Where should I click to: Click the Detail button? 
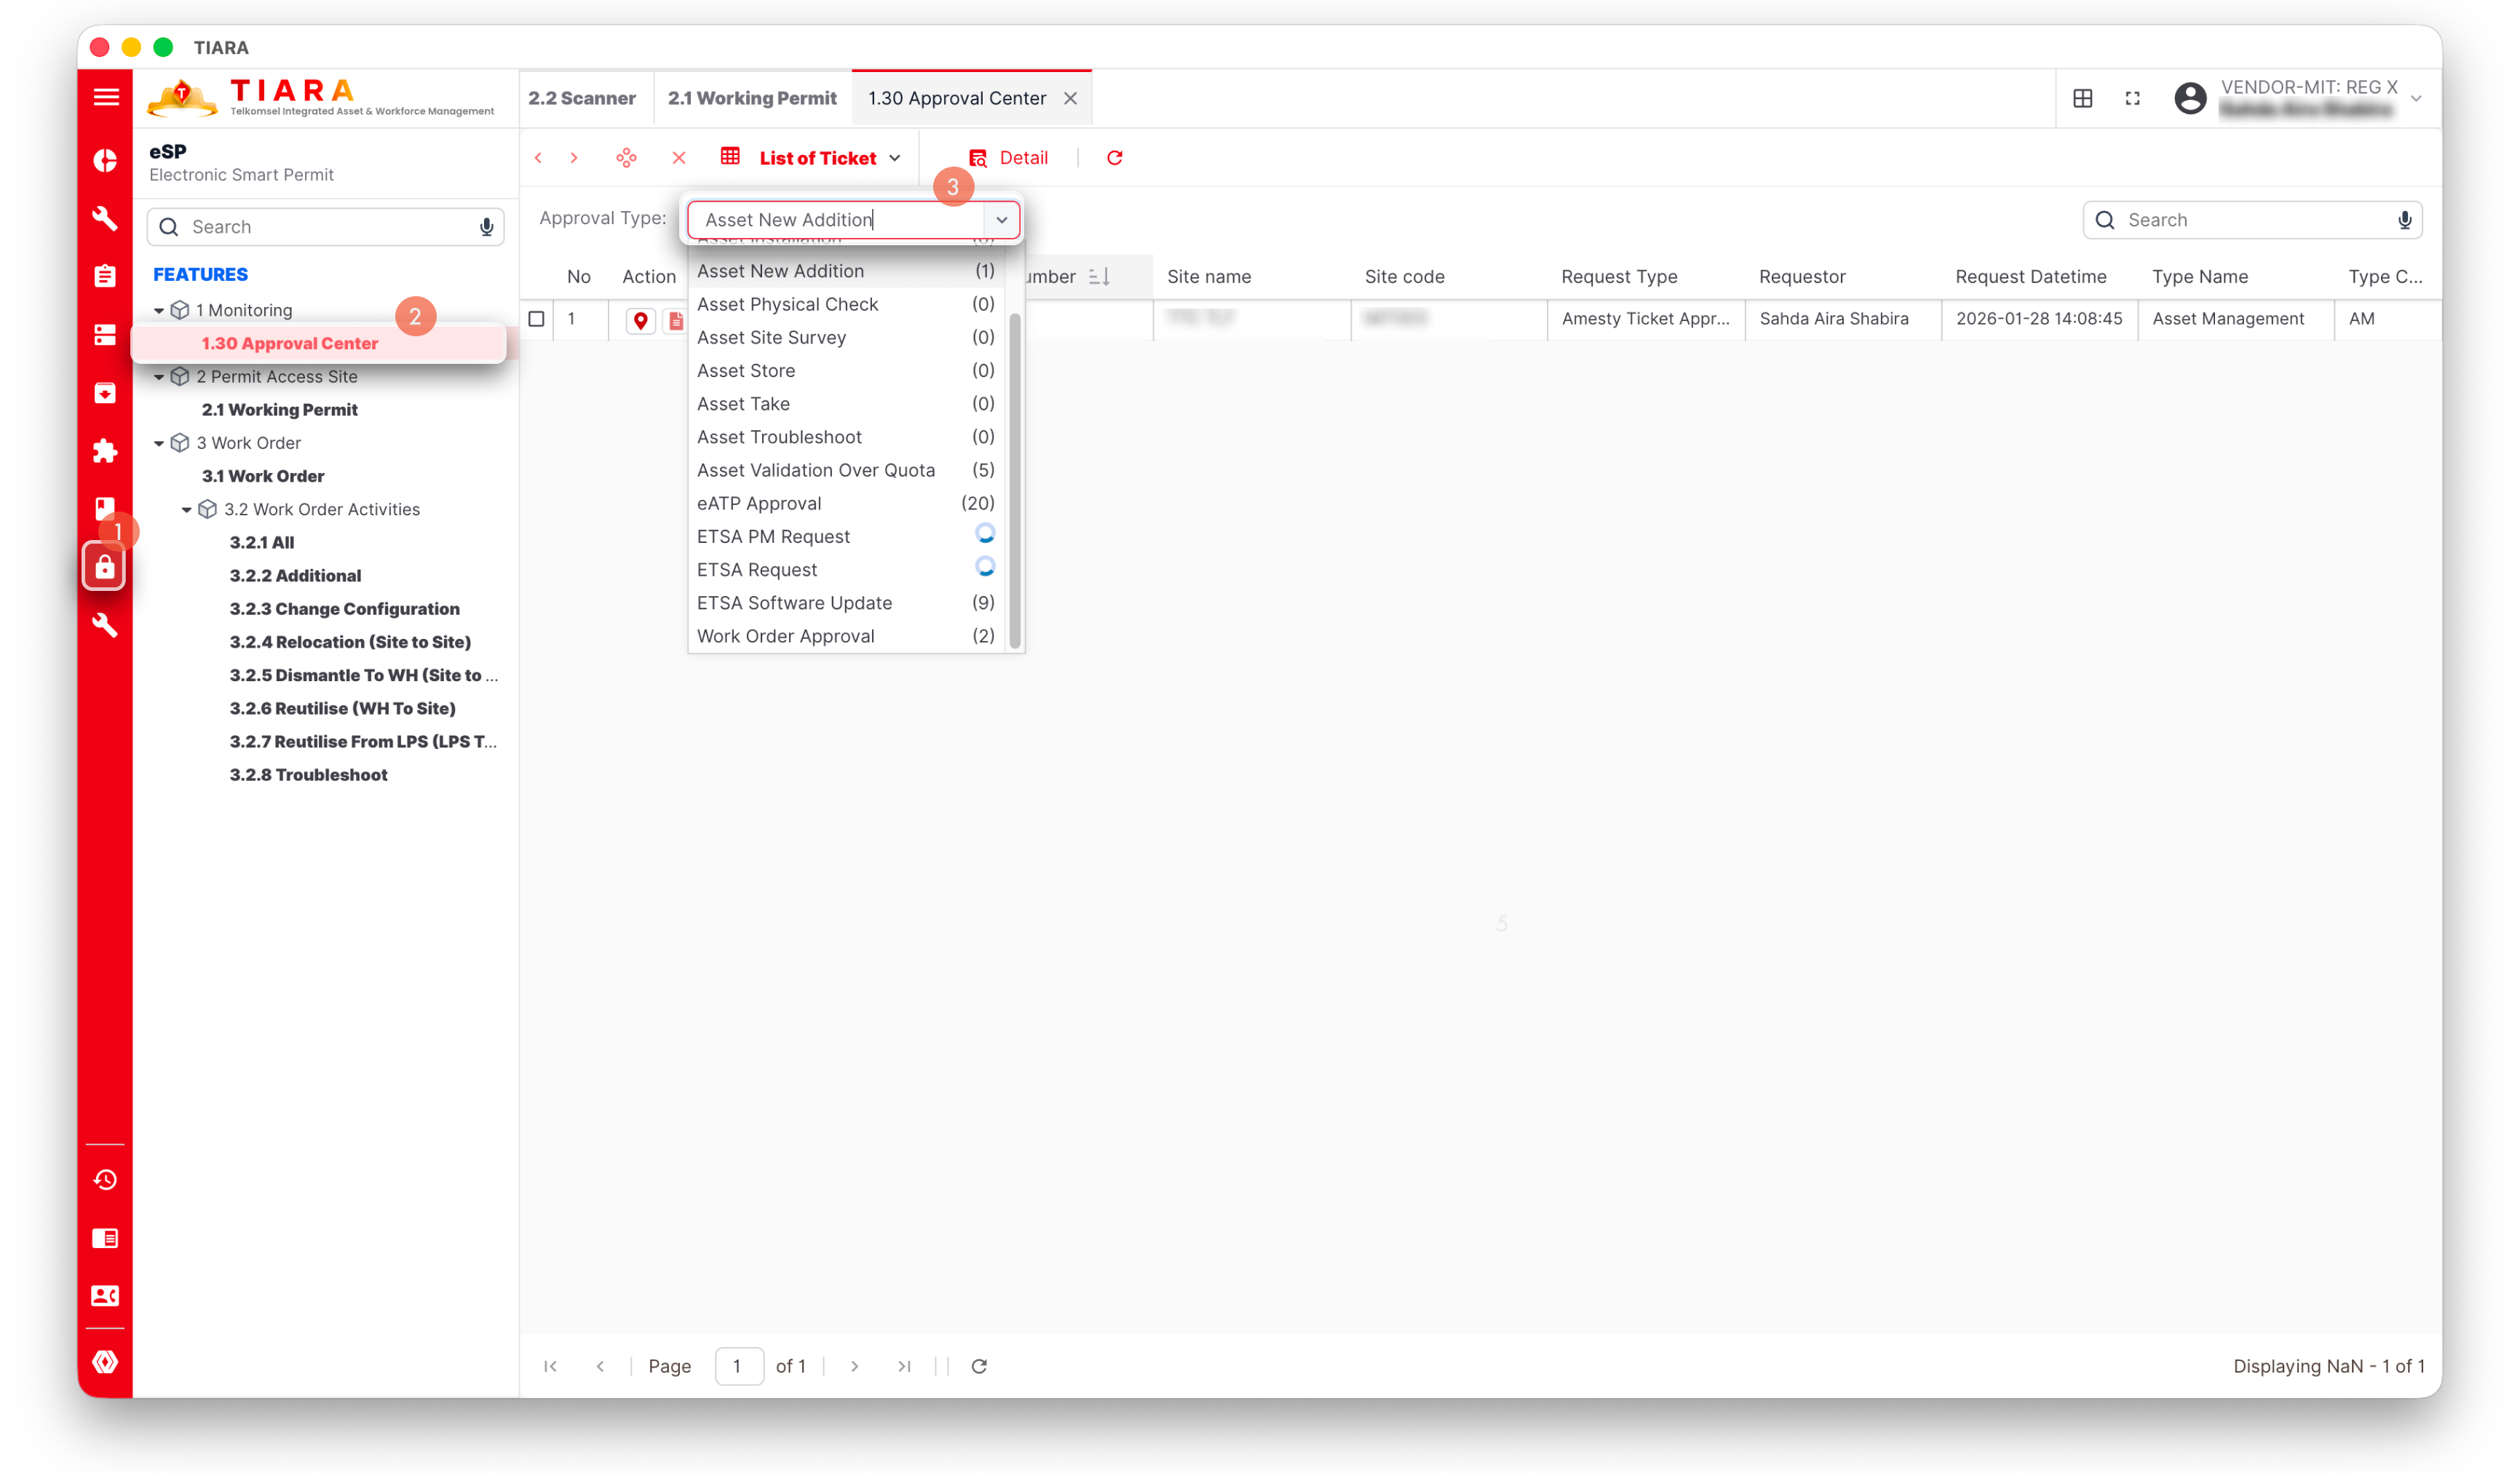tap(1008, 158)
